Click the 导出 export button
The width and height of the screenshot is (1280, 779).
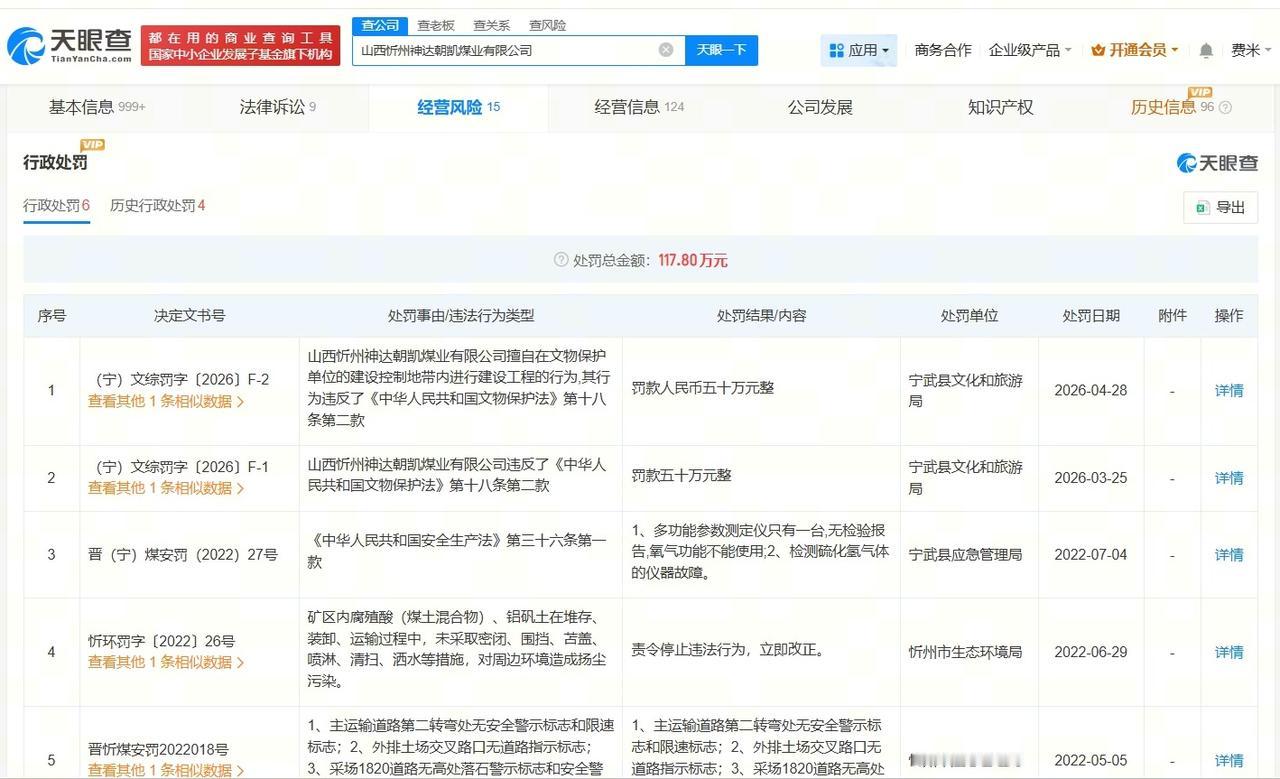tap(1220, 207)
